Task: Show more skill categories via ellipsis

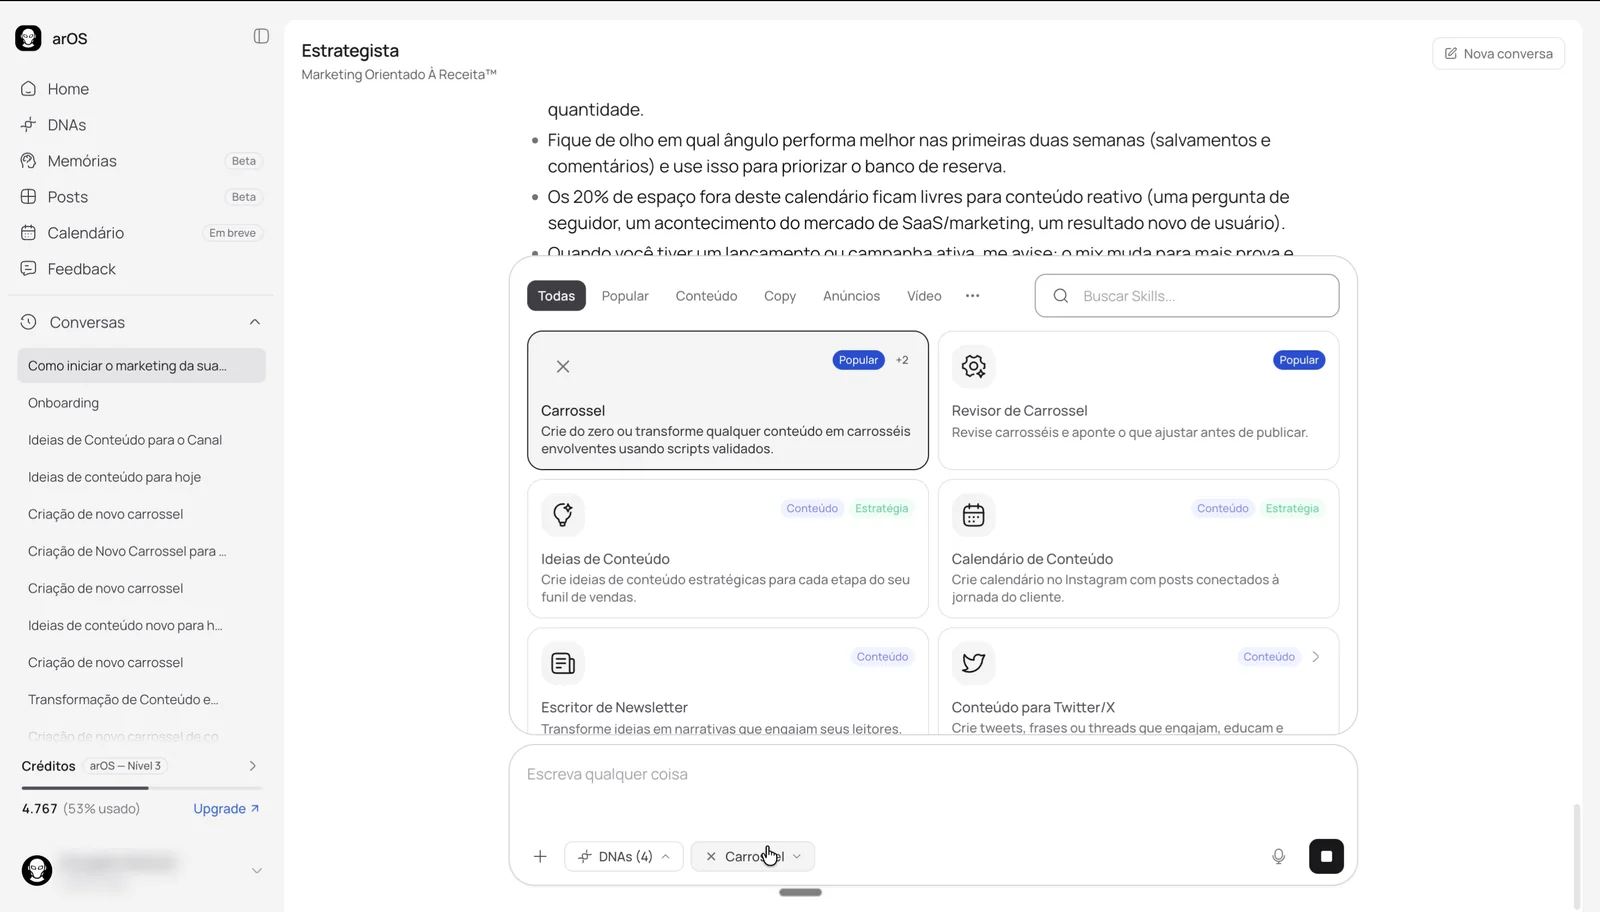Action: click(972, 296)
